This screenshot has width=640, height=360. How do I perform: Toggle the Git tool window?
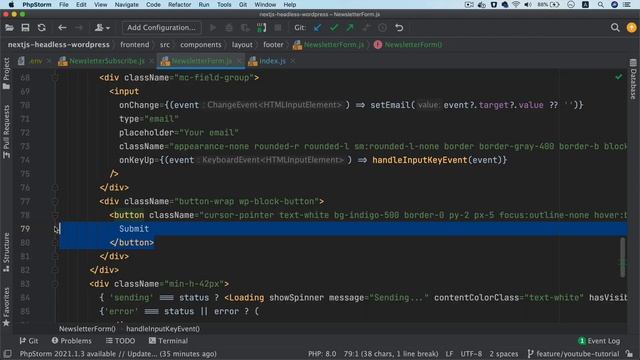click(x=29, y=341)
